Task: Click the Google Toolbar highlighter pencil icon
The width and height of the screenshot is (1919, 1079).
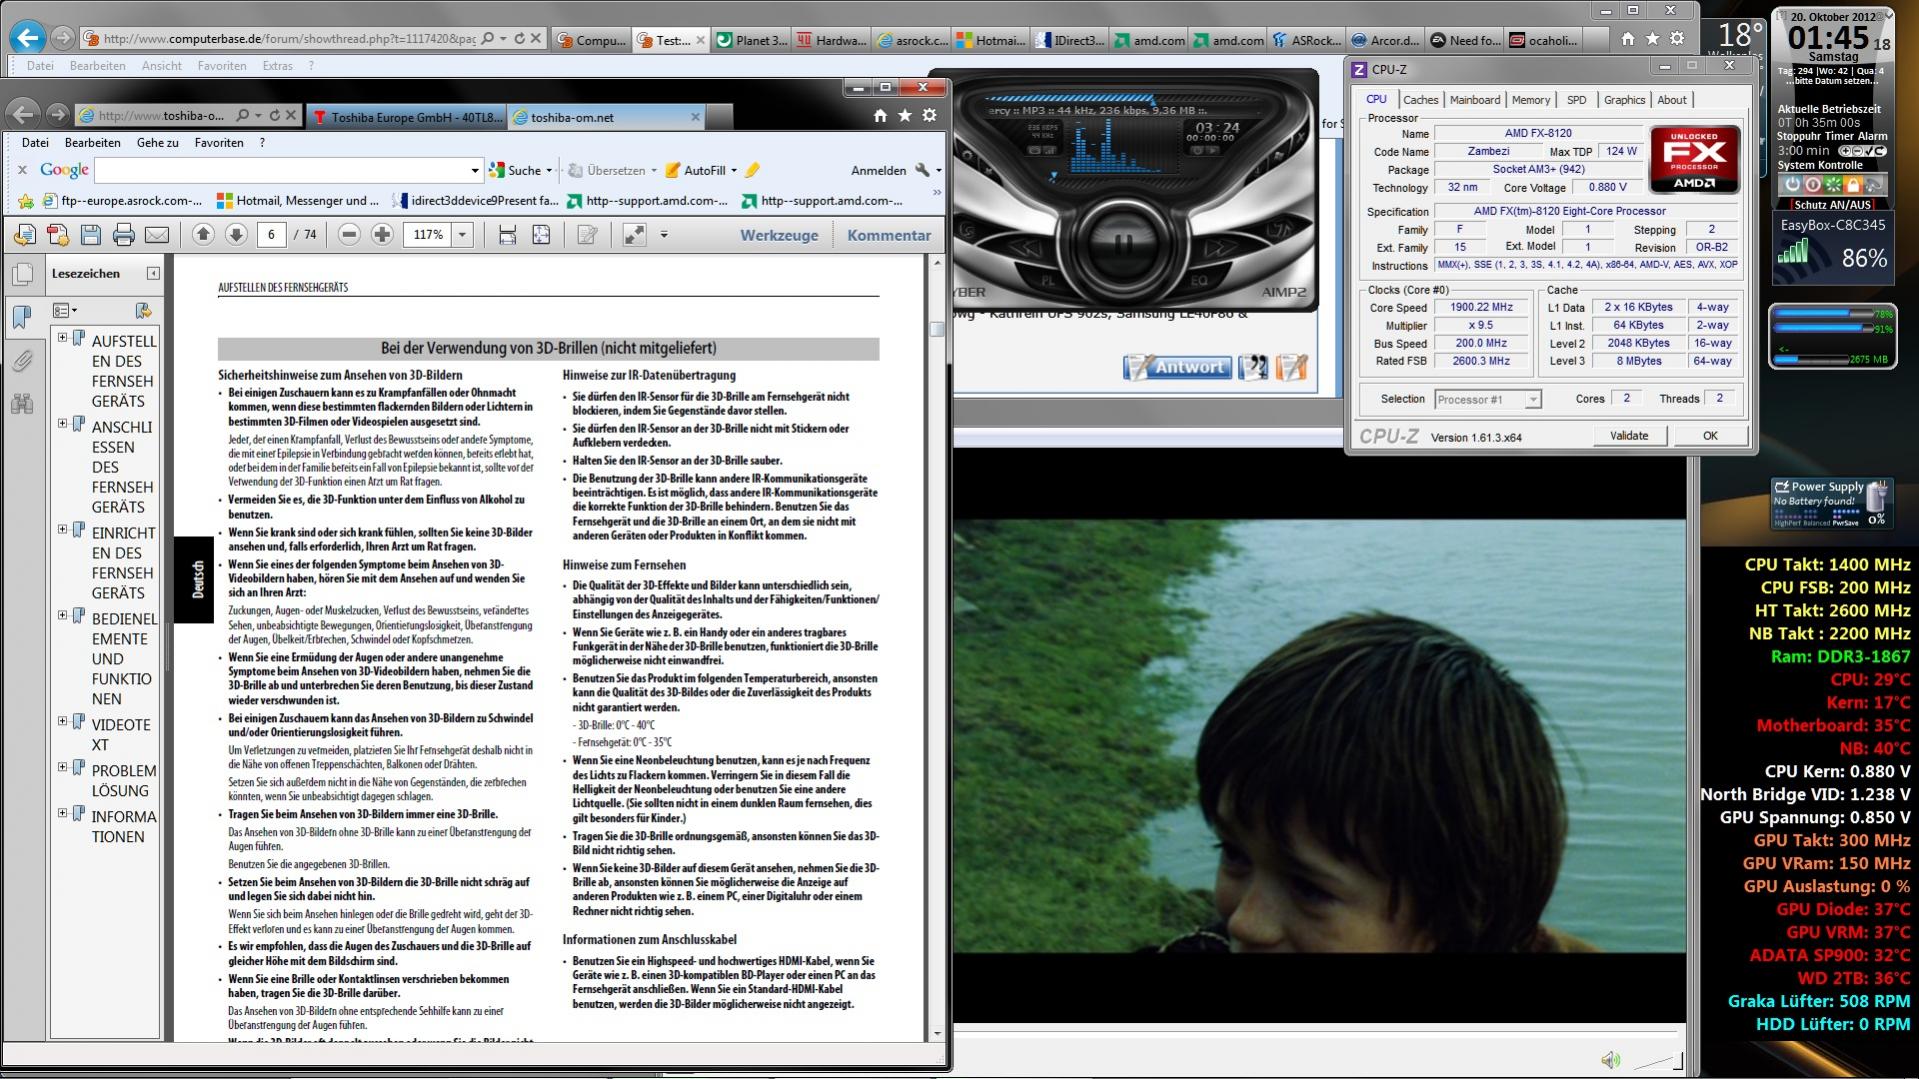Action: point(752,171)
